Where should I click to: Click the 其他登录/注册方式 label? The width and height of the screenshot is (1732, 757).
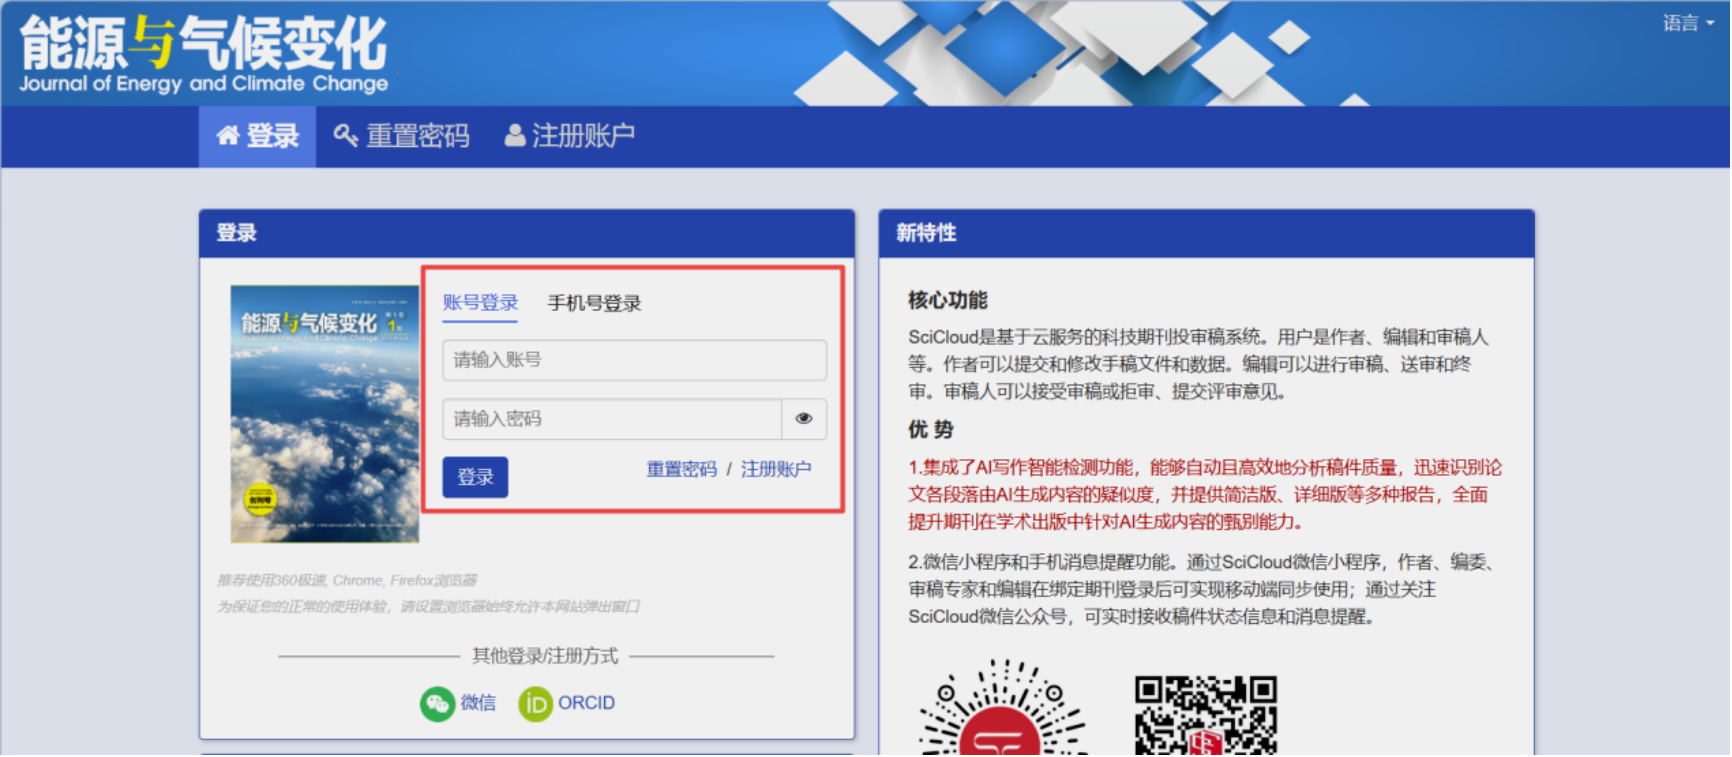pos(545,656)
